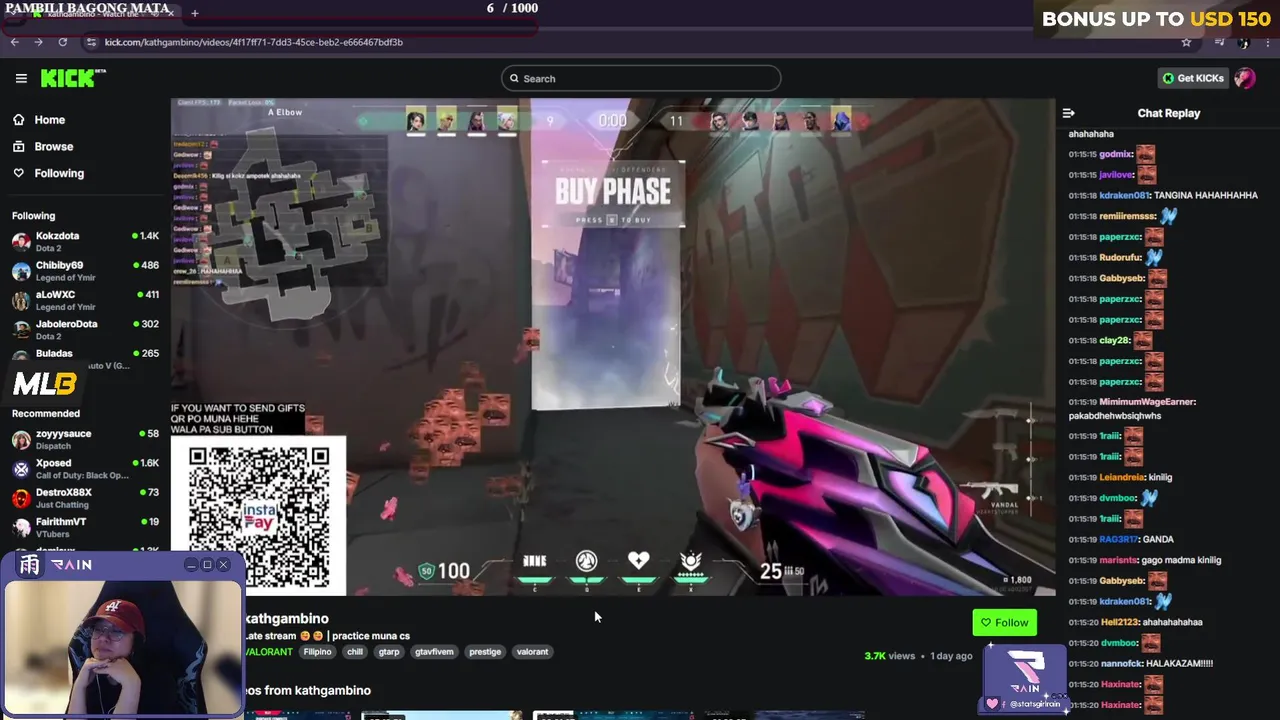Viewport: 1280px width, 720px height.
Task: Click the Get KICKs button
Action: point(1193,78)
